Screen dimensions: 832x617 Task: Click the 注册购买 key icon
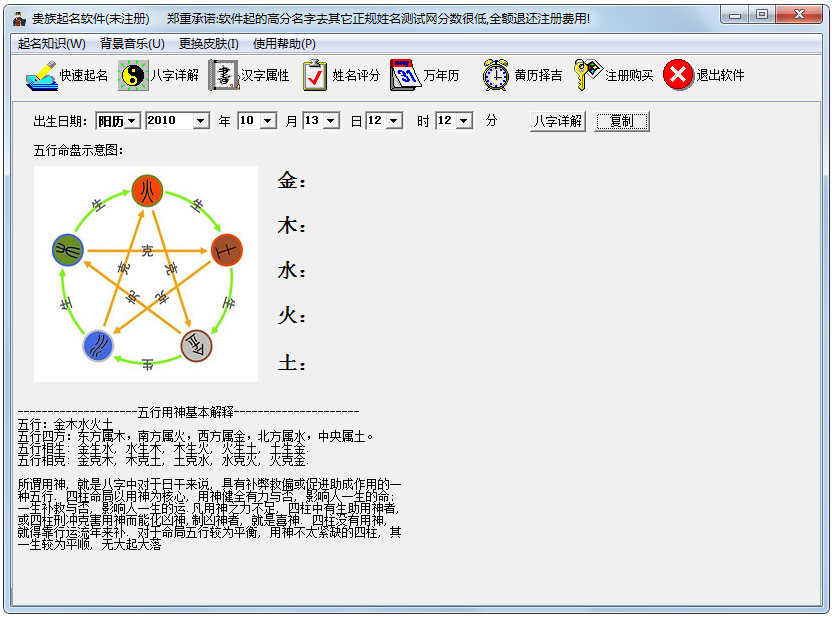(x=588, y=75)
